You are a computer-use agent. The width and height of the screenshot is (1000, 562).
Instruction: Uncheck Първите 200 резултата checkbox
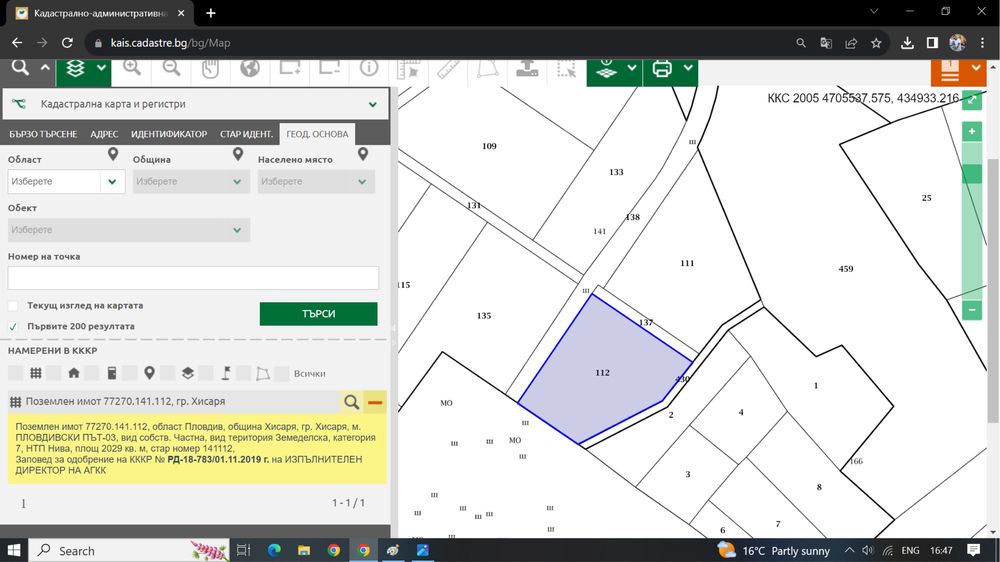[13, 327]
